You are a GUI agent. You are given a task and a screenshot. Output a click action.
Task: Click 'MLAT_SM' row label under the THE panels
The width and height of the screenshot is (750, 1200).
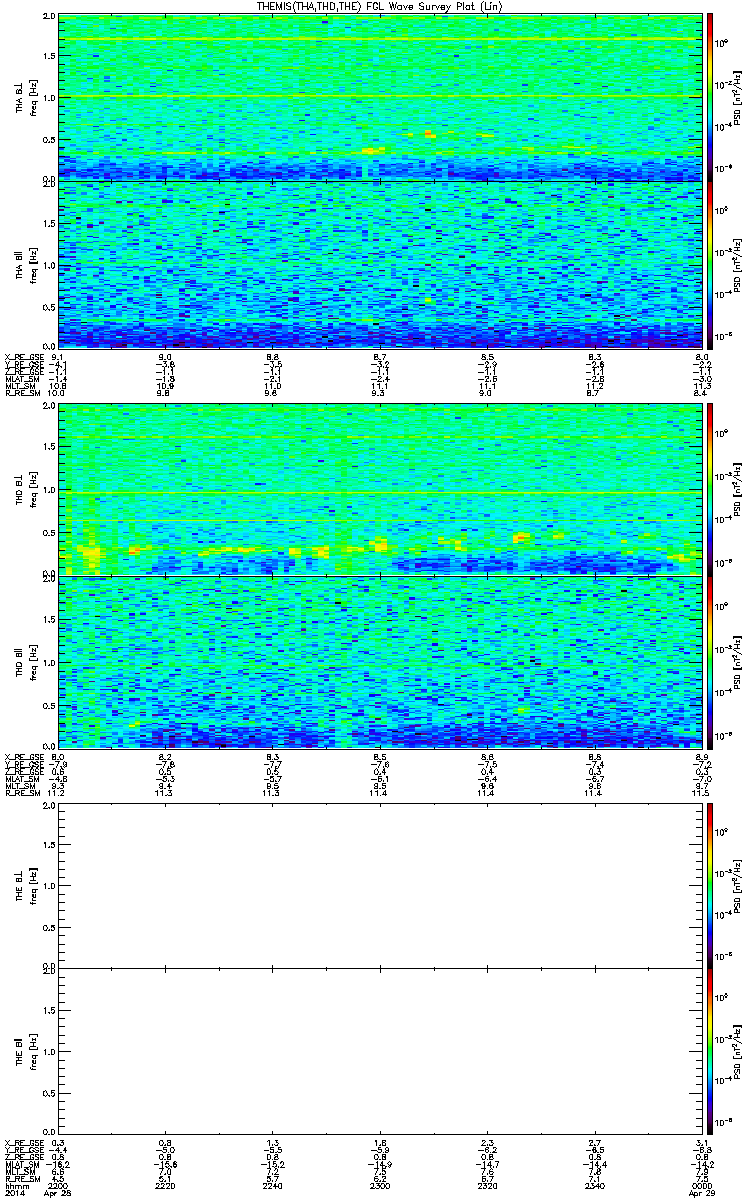pos(21,1165)
